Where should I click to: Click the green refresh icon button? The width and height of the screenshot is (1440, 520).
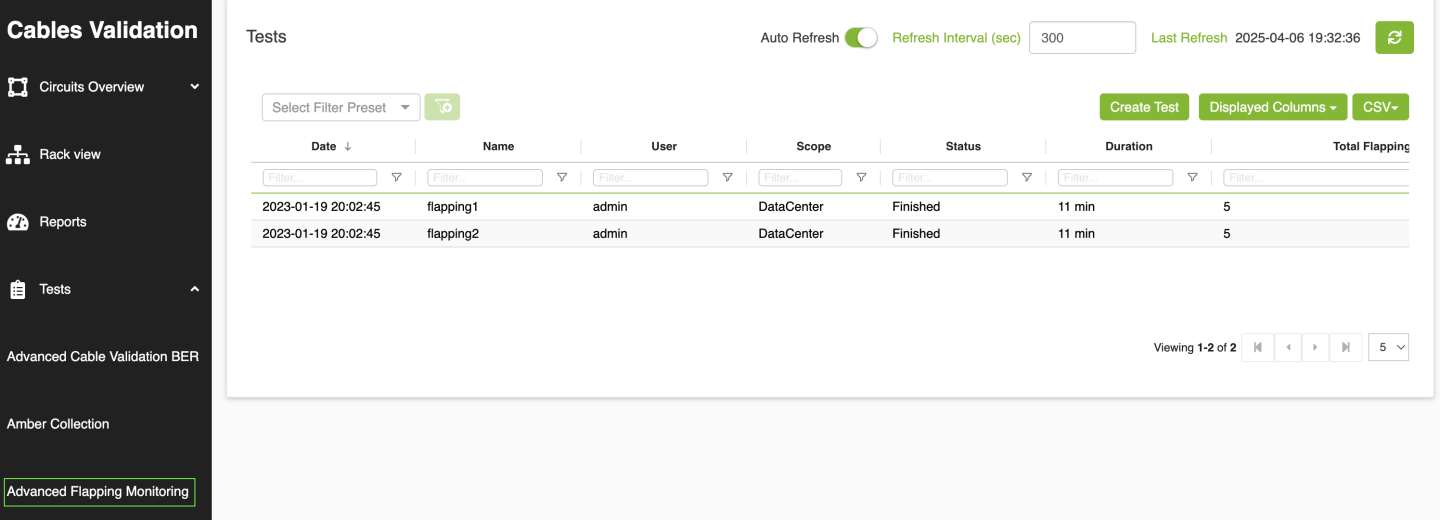click(x=1394, y=38)
